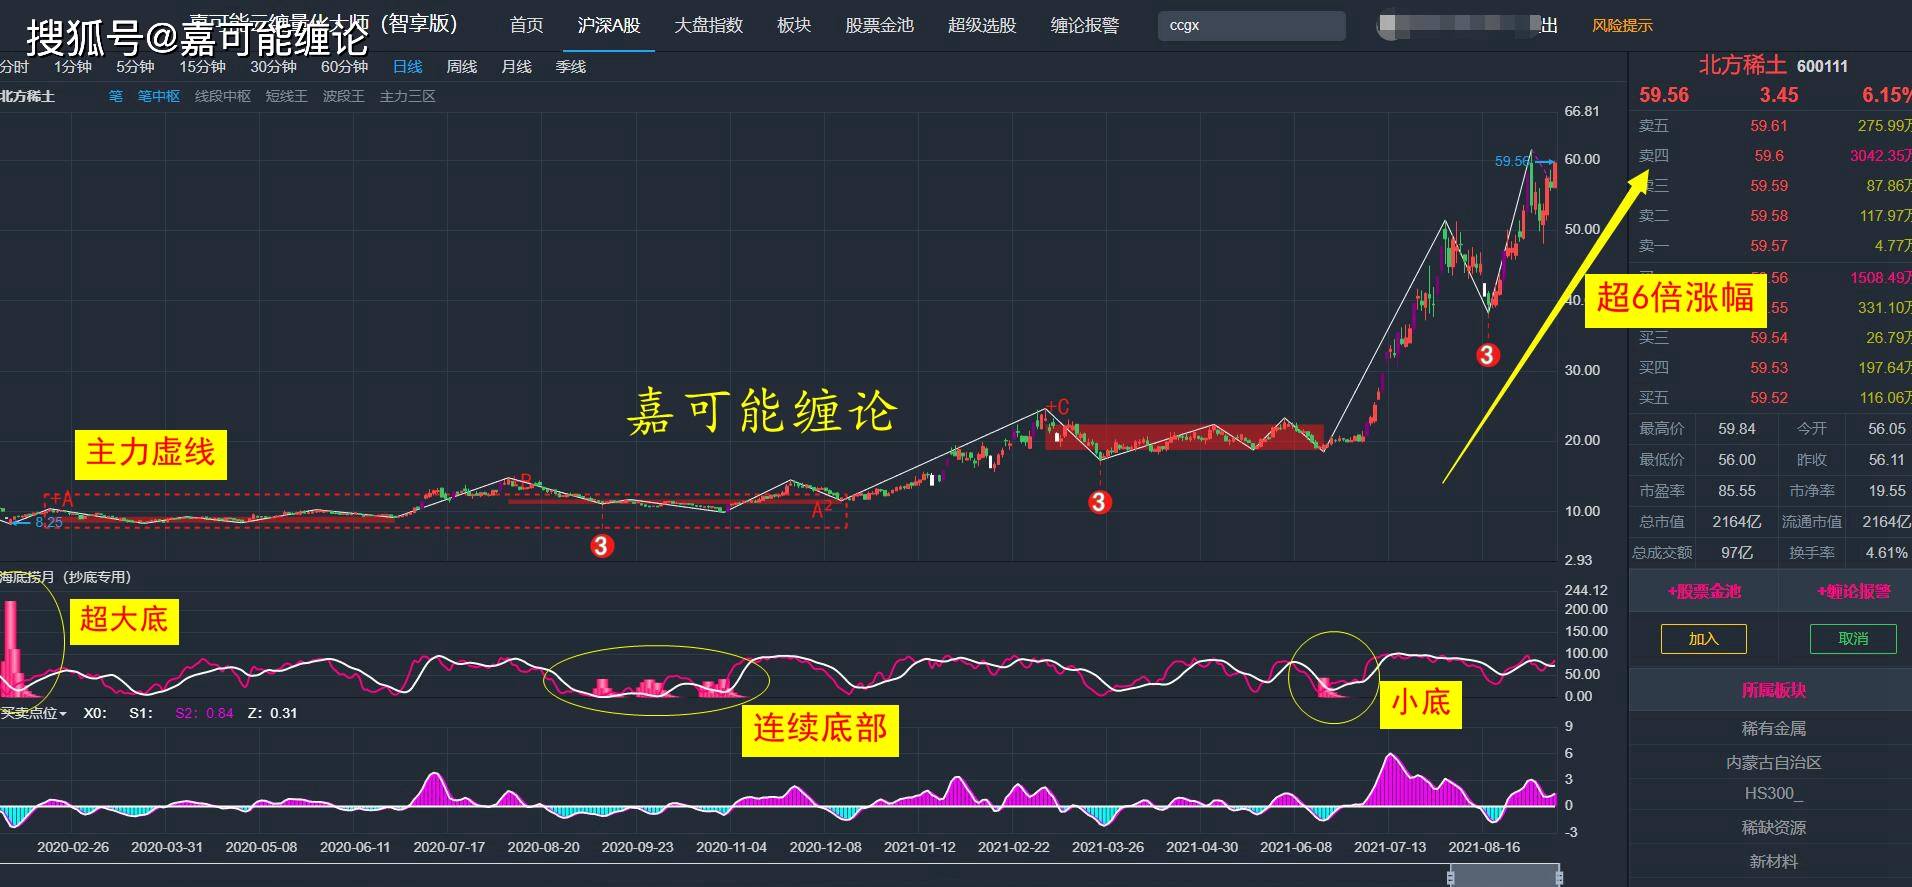Switch to the 周线 weekly chart tab
The image size is (1912, 887).
tap(461, 66)
